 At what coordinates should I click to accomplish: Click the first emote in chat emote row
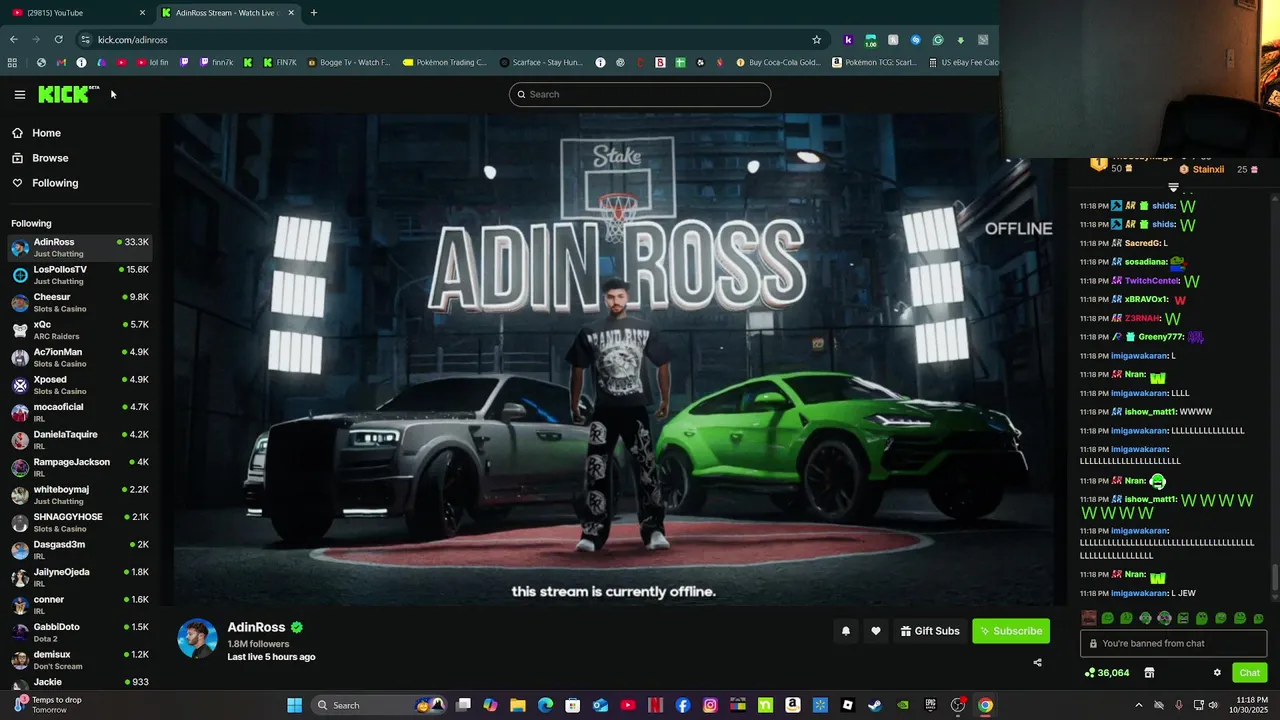(1089, 619)
